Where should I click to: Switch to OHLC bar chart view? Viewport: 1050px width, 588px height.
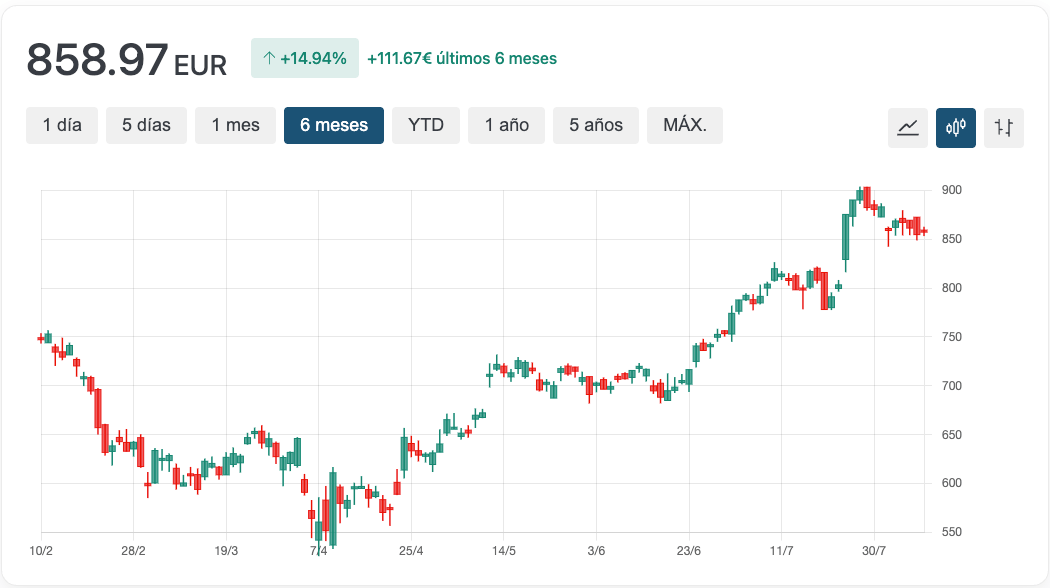click(1004, 127)
